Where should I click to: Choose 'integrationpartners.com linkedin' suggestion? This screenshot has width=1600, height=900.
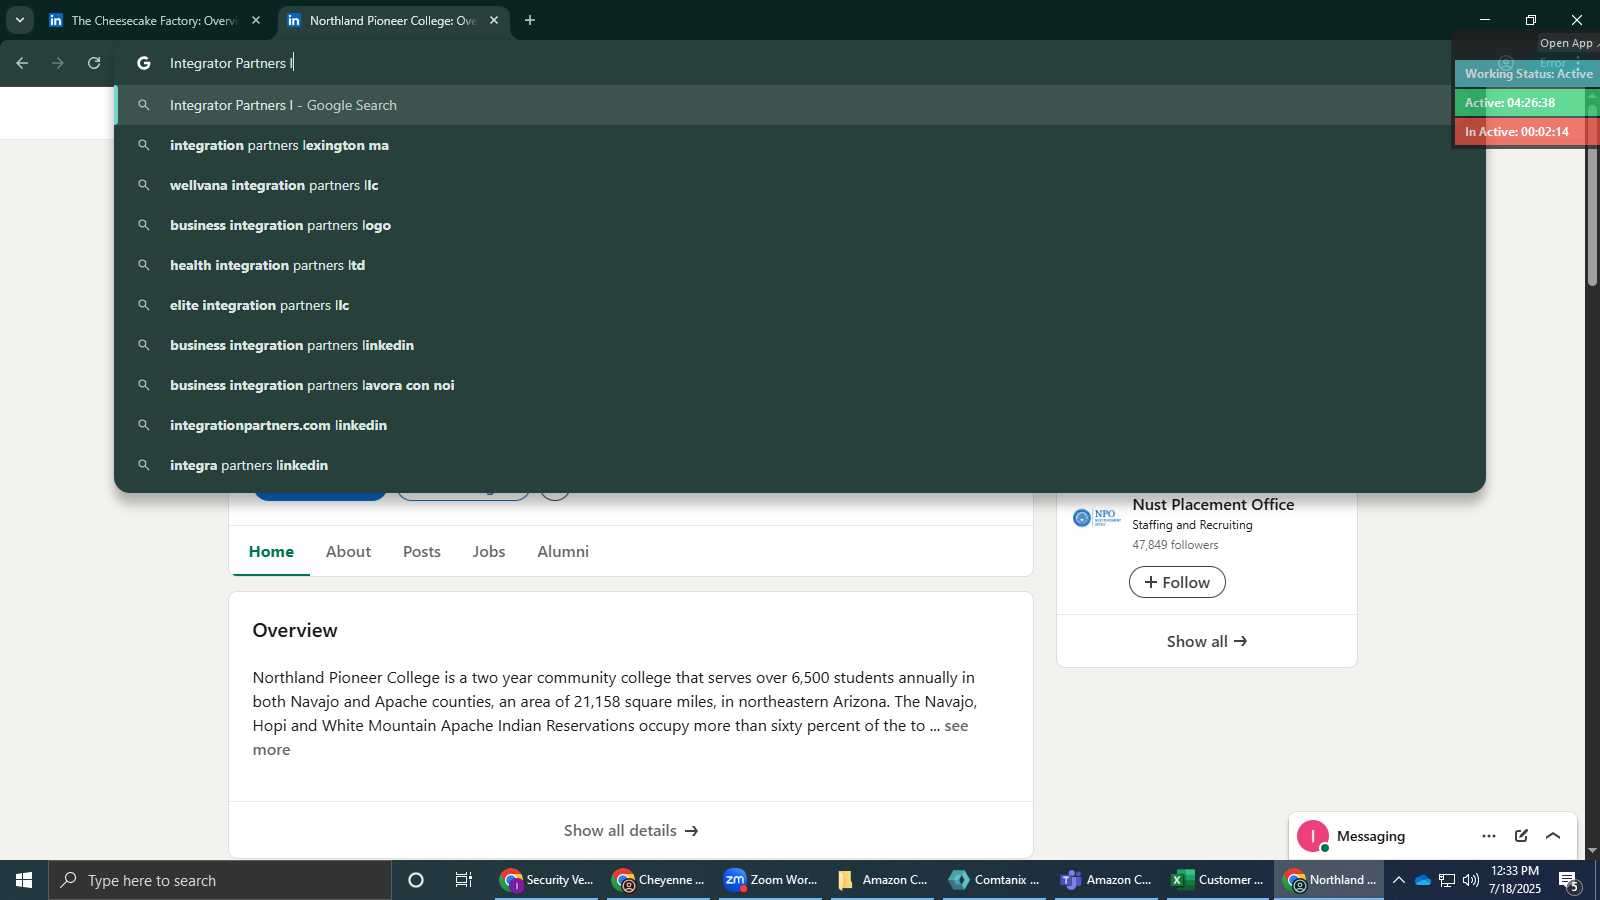[x=800, y=425]
